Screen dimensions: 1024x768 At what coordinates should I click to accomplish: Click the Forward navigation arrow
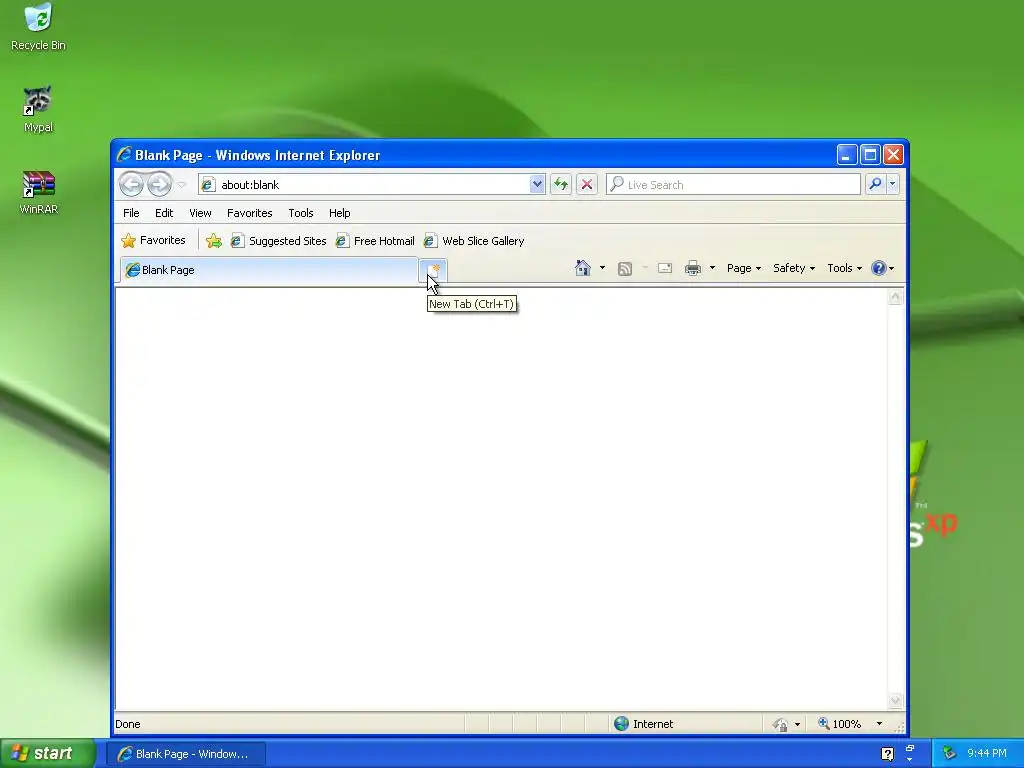click(159, 185)
